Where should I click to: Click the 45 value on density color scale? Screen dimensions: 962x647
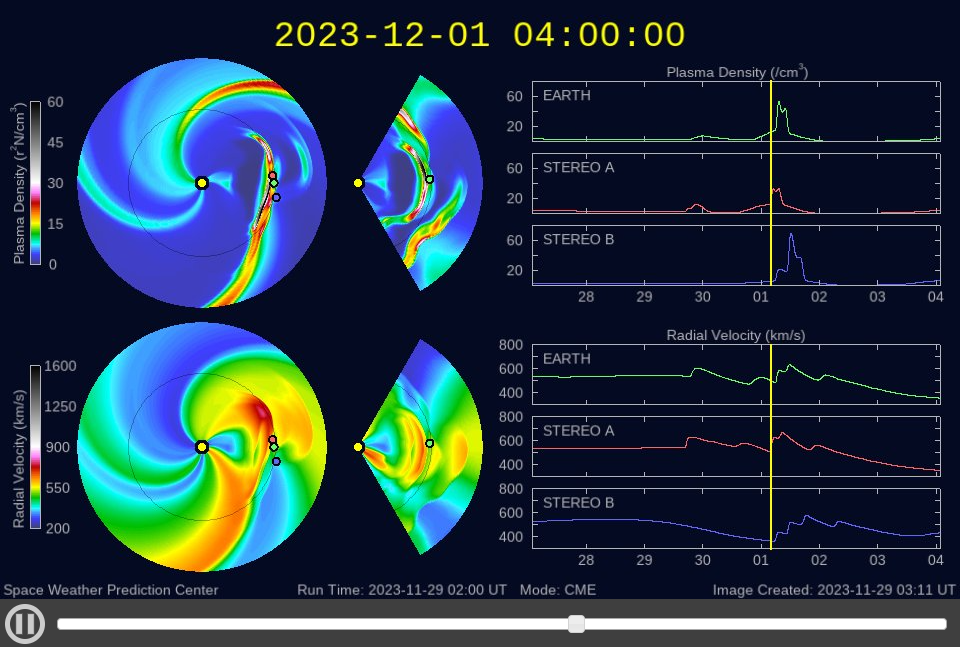[x=55, y=142]
